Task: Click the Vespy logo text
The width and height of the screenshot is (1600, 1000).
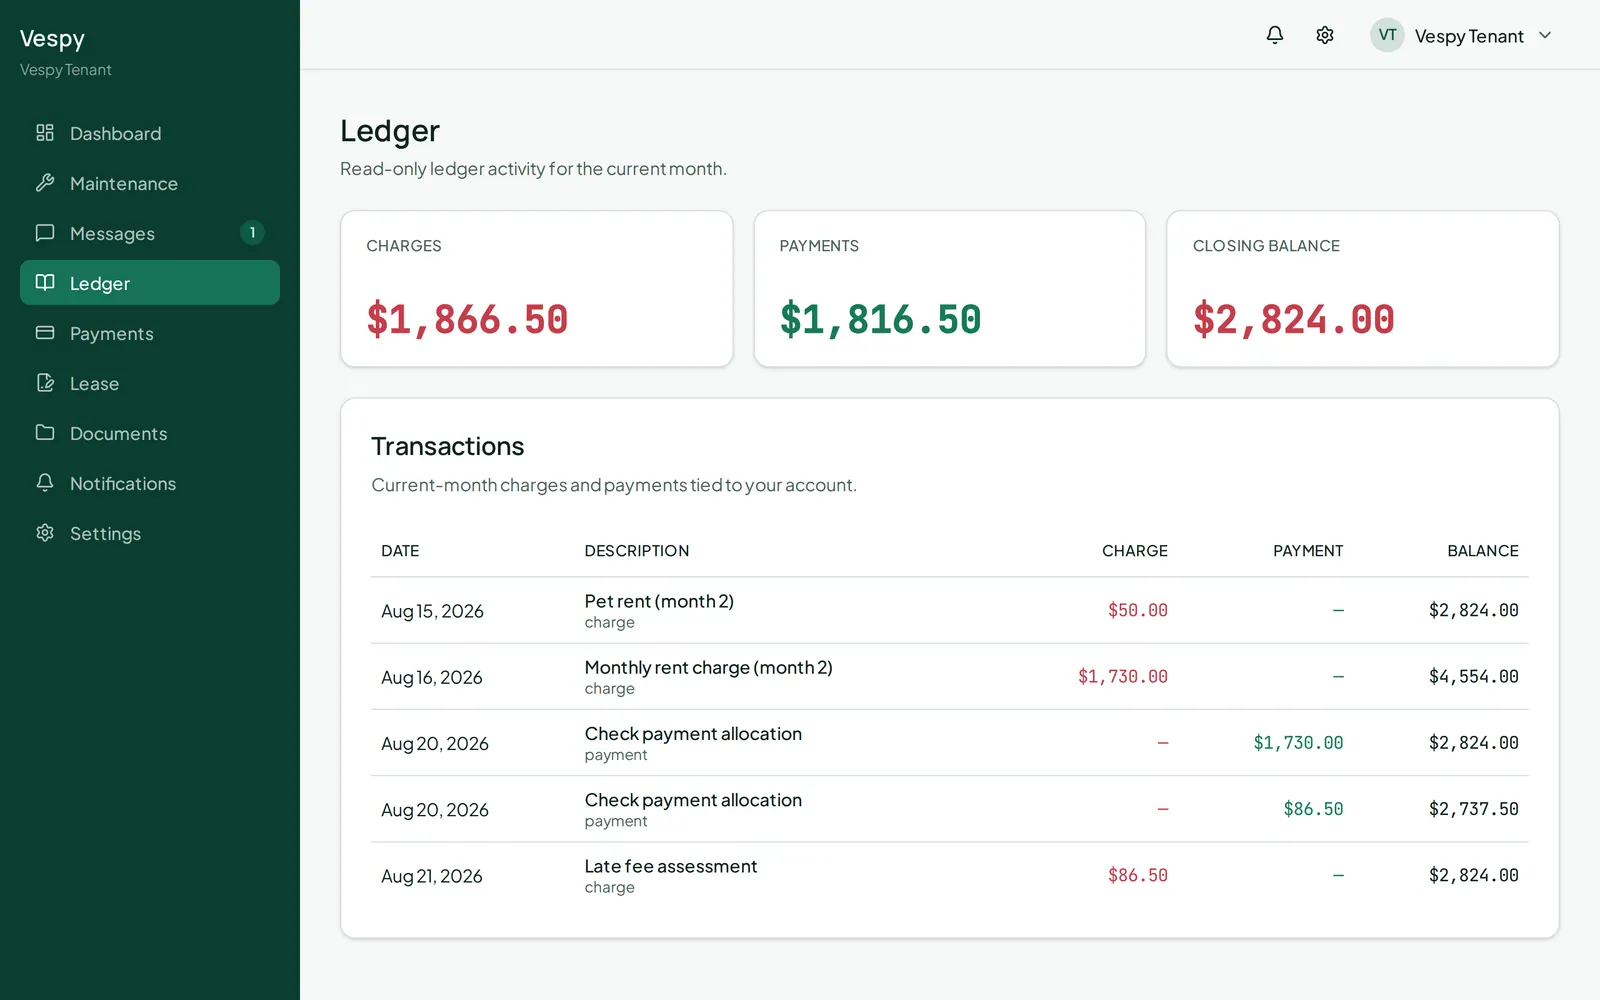Action: (x=52, y=39)
